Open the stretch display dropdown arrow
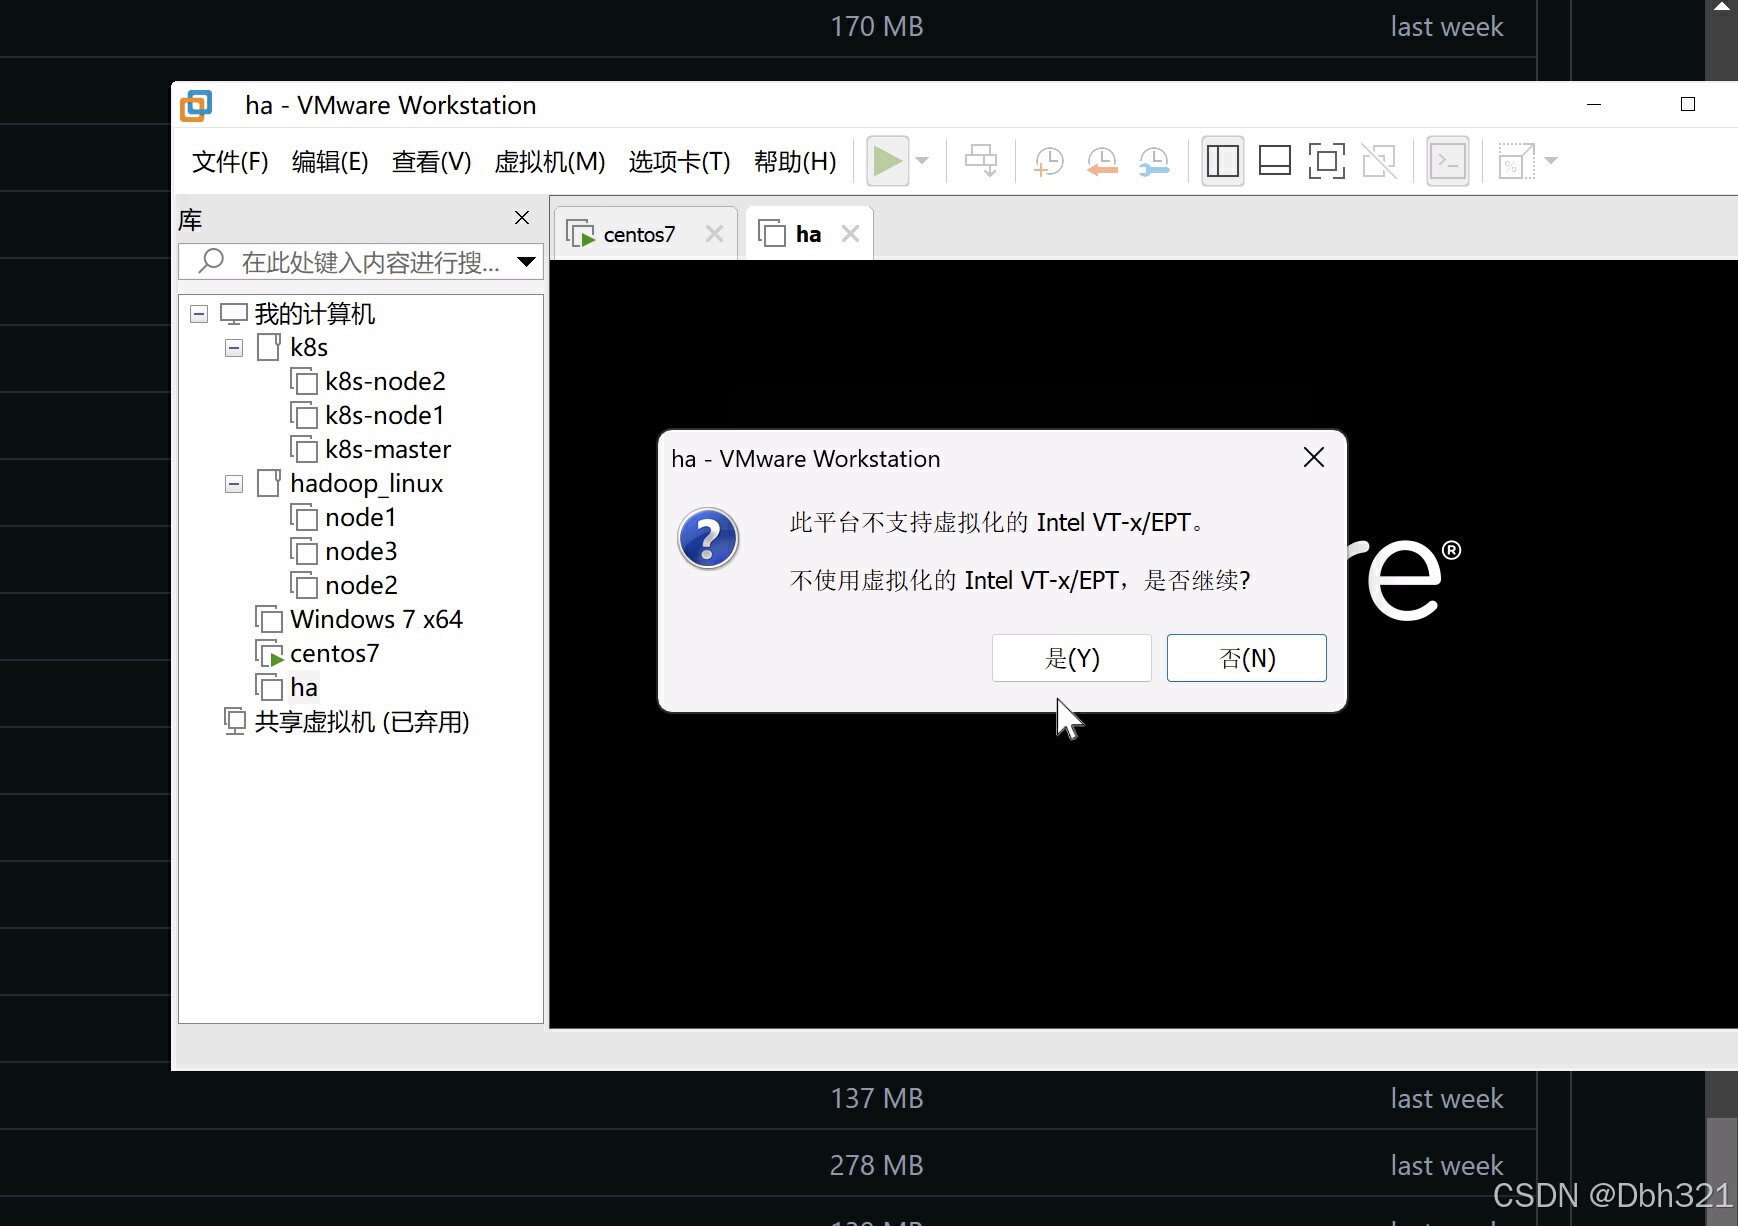This screenshot has width=1738, height=1226. [x=1551, y=161]
